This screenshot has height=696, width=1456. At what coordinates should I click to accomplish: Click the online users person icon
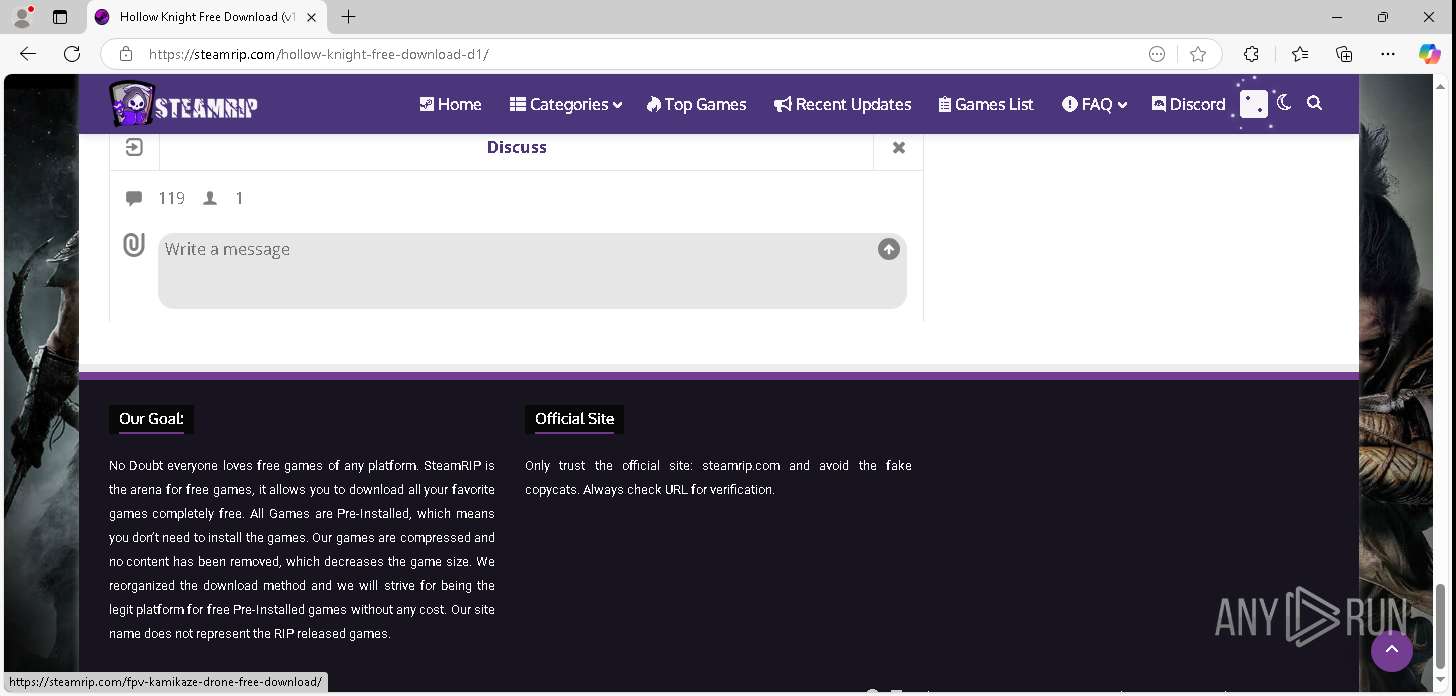point(210,198)
